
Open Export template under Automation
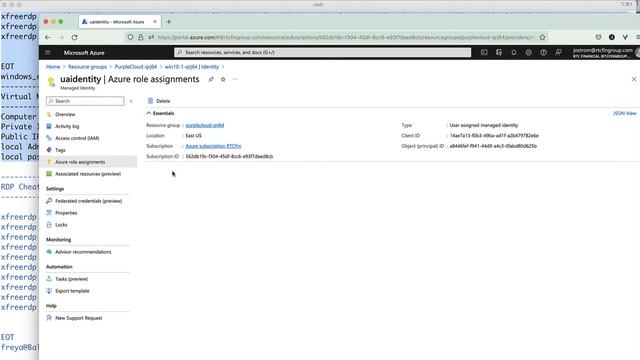tap(72, 291)
